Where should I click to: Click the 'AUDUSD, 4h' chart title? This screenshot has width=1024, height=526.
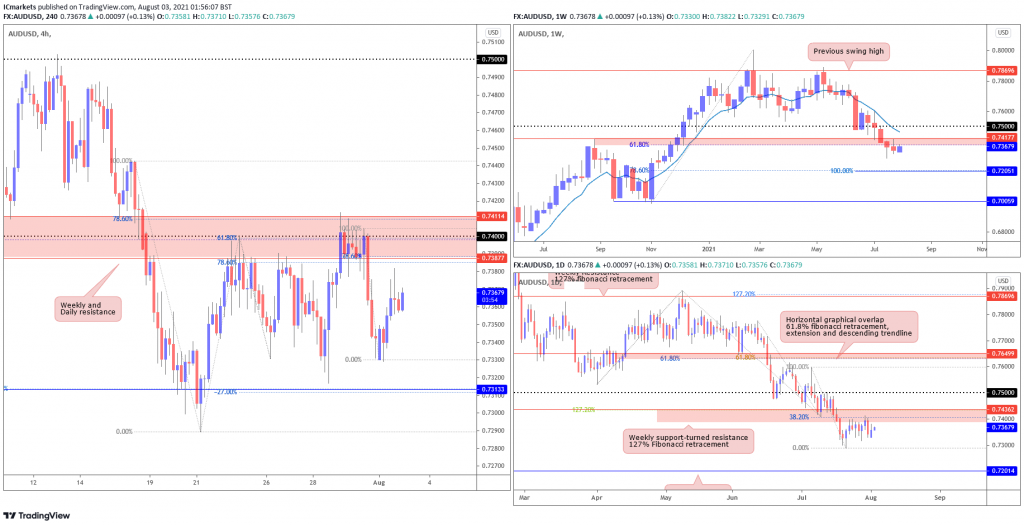point(30,33)
